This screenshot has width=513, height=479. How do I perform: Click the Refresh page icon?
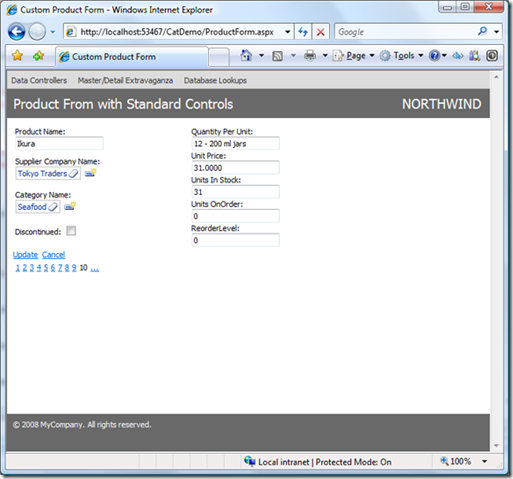point(303,32)
